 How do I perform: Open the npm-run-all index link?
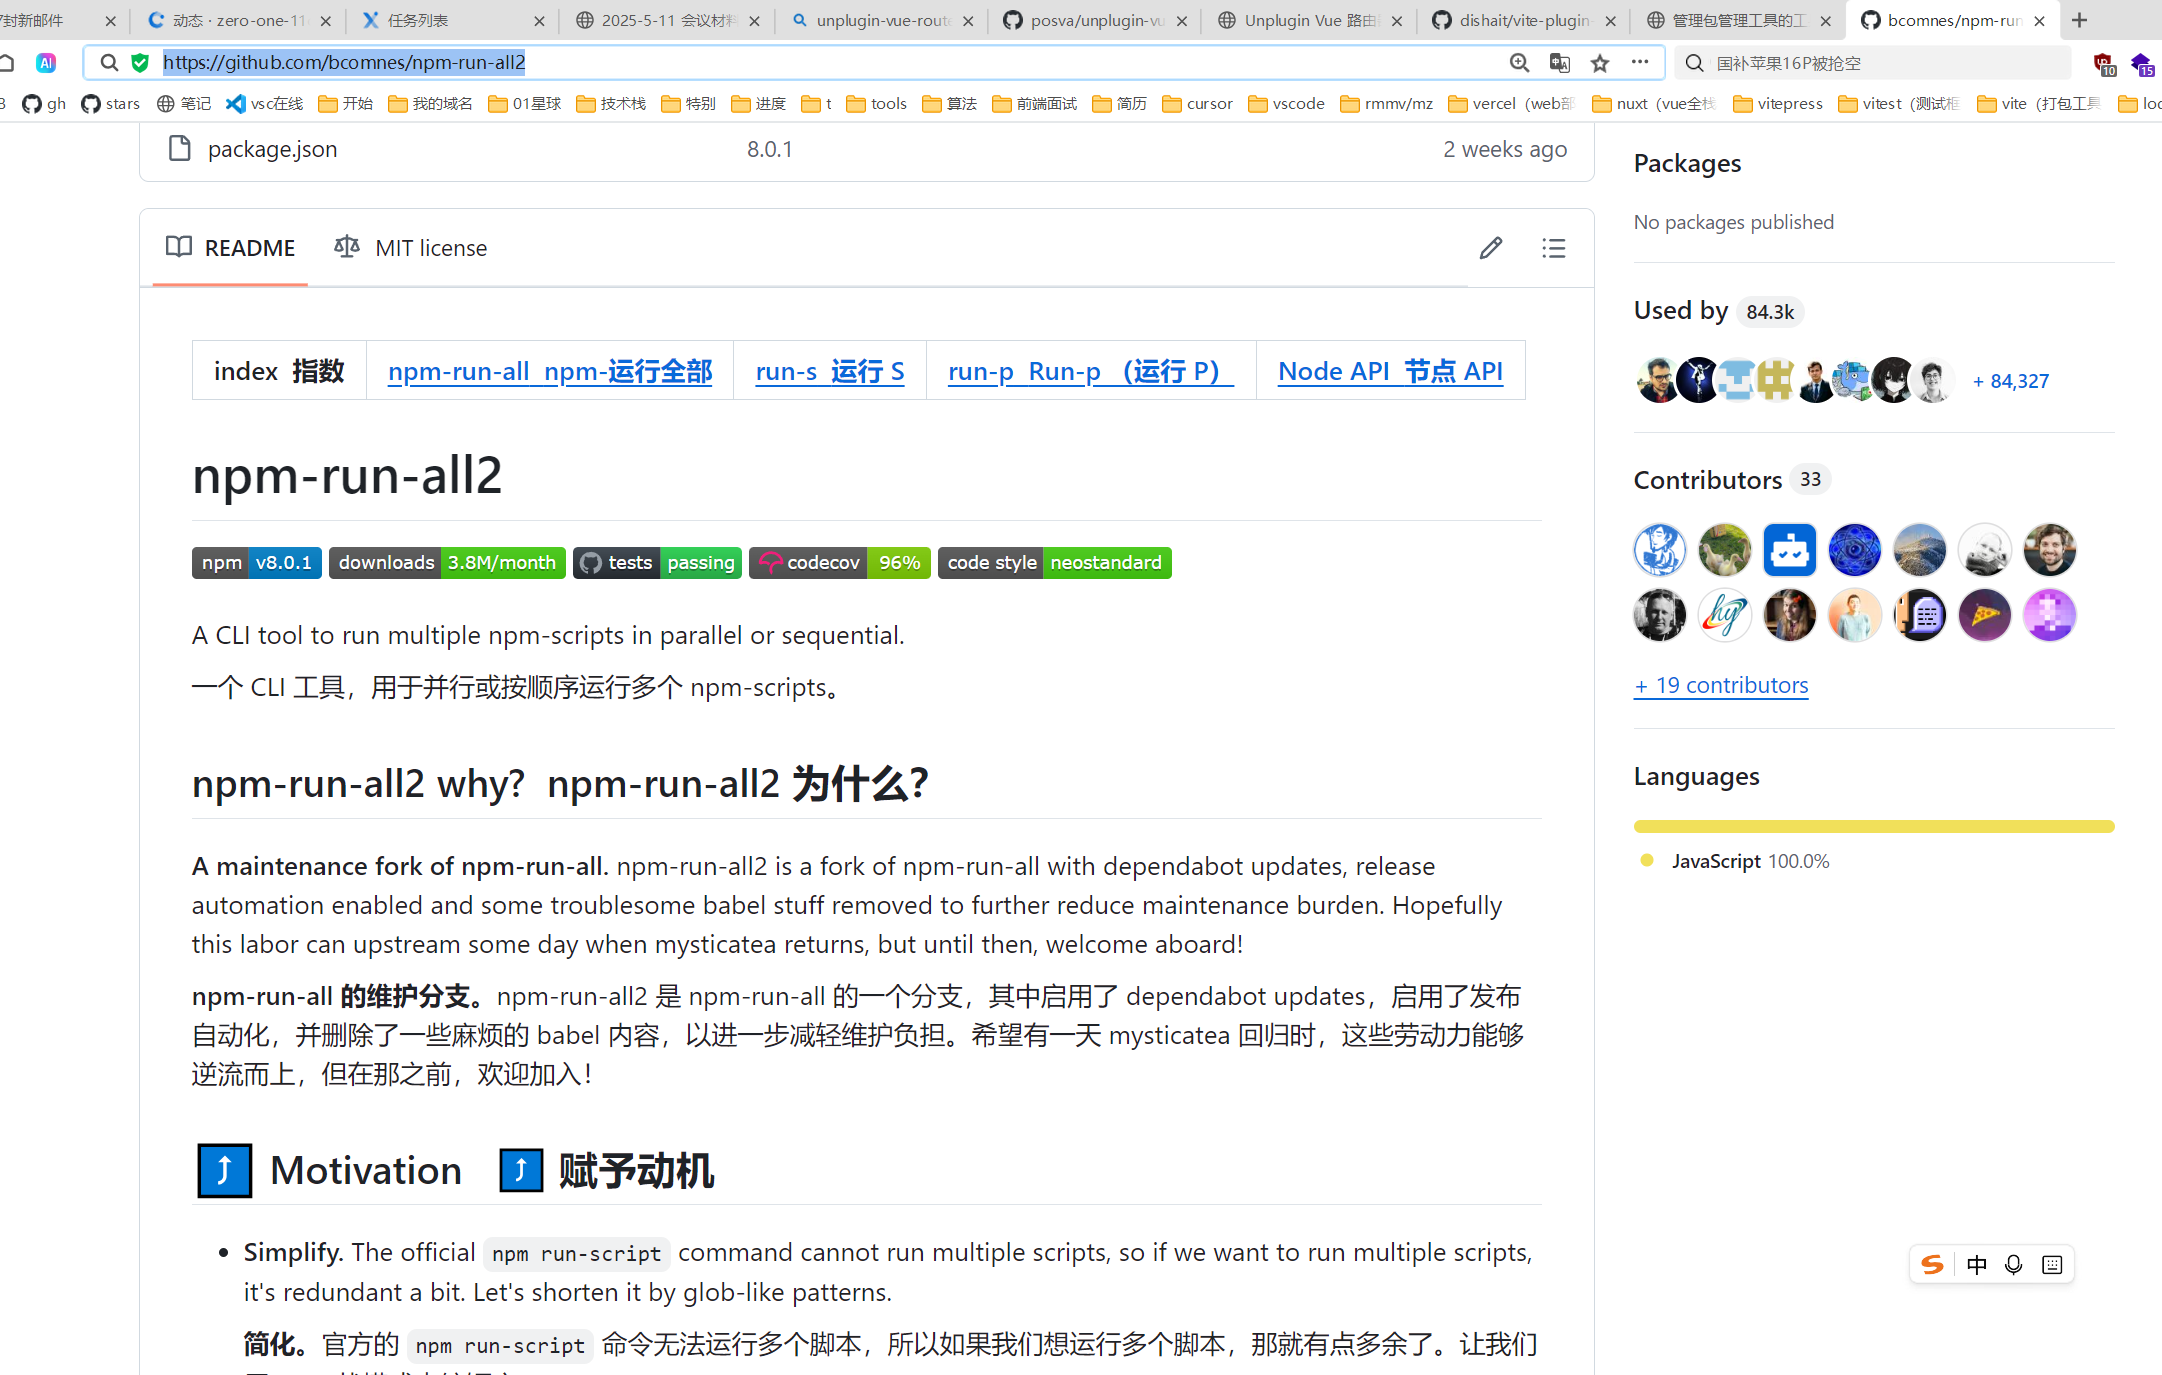point(550,371)
